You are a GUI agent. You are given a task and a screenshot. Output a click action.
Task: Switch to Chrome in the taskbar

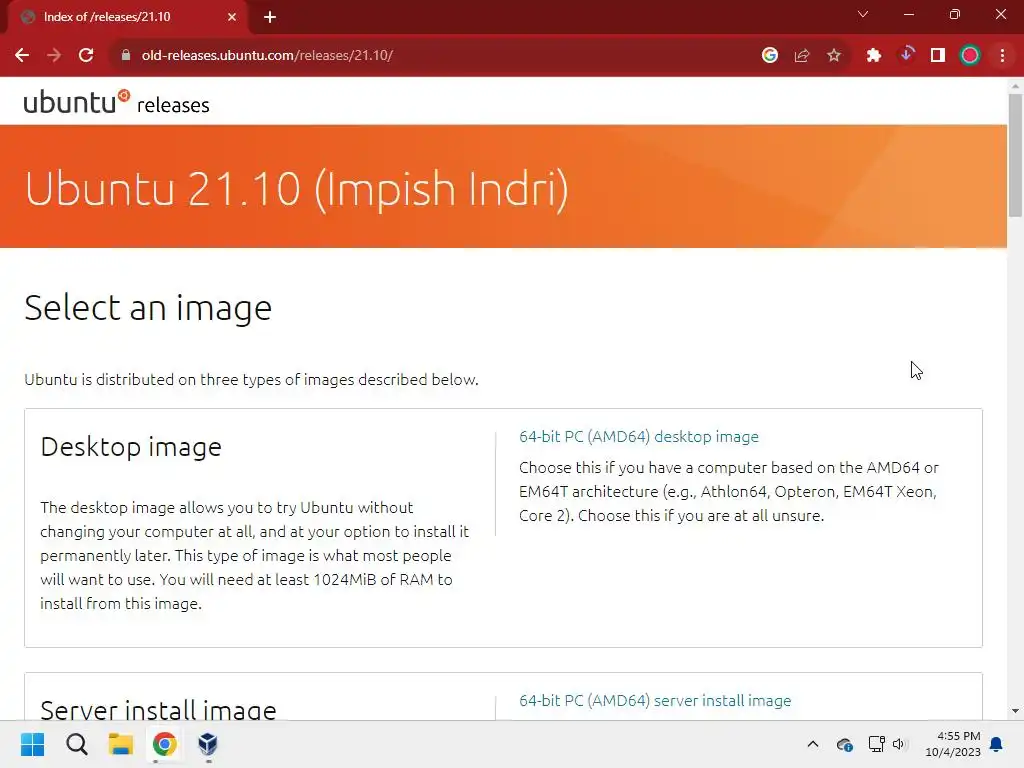click(165, 744)
